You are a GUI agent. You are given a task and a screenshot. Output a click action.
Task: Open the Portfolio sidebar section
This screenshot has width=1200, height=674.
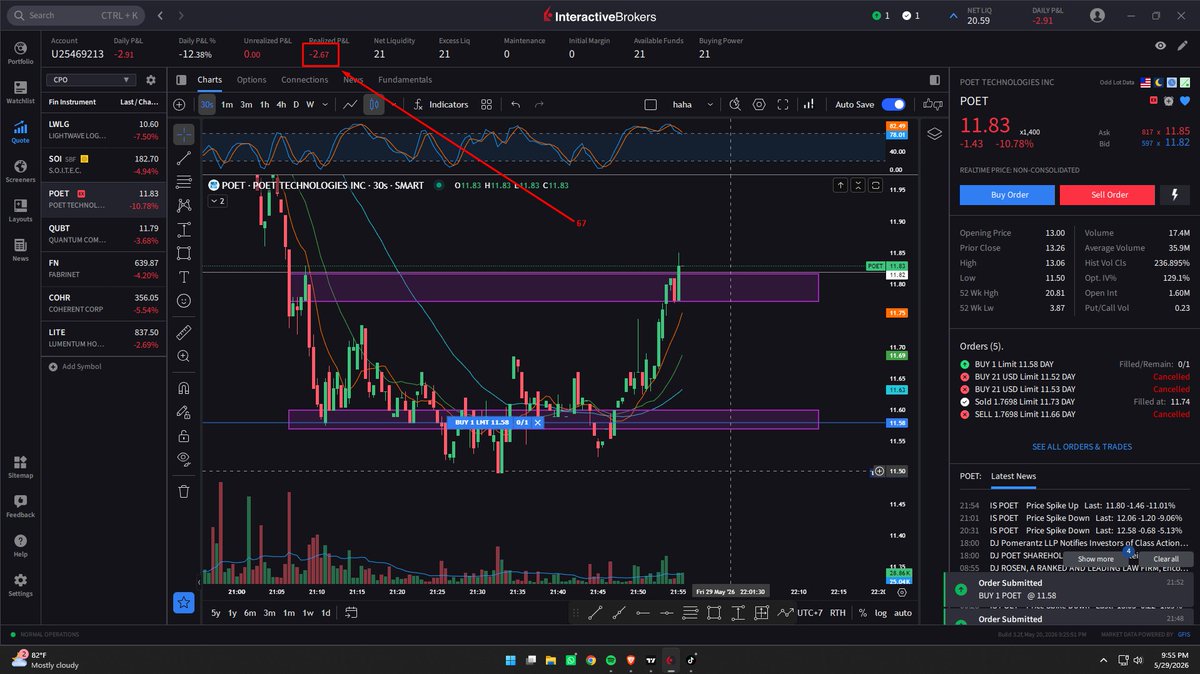[x=20, y=52]
